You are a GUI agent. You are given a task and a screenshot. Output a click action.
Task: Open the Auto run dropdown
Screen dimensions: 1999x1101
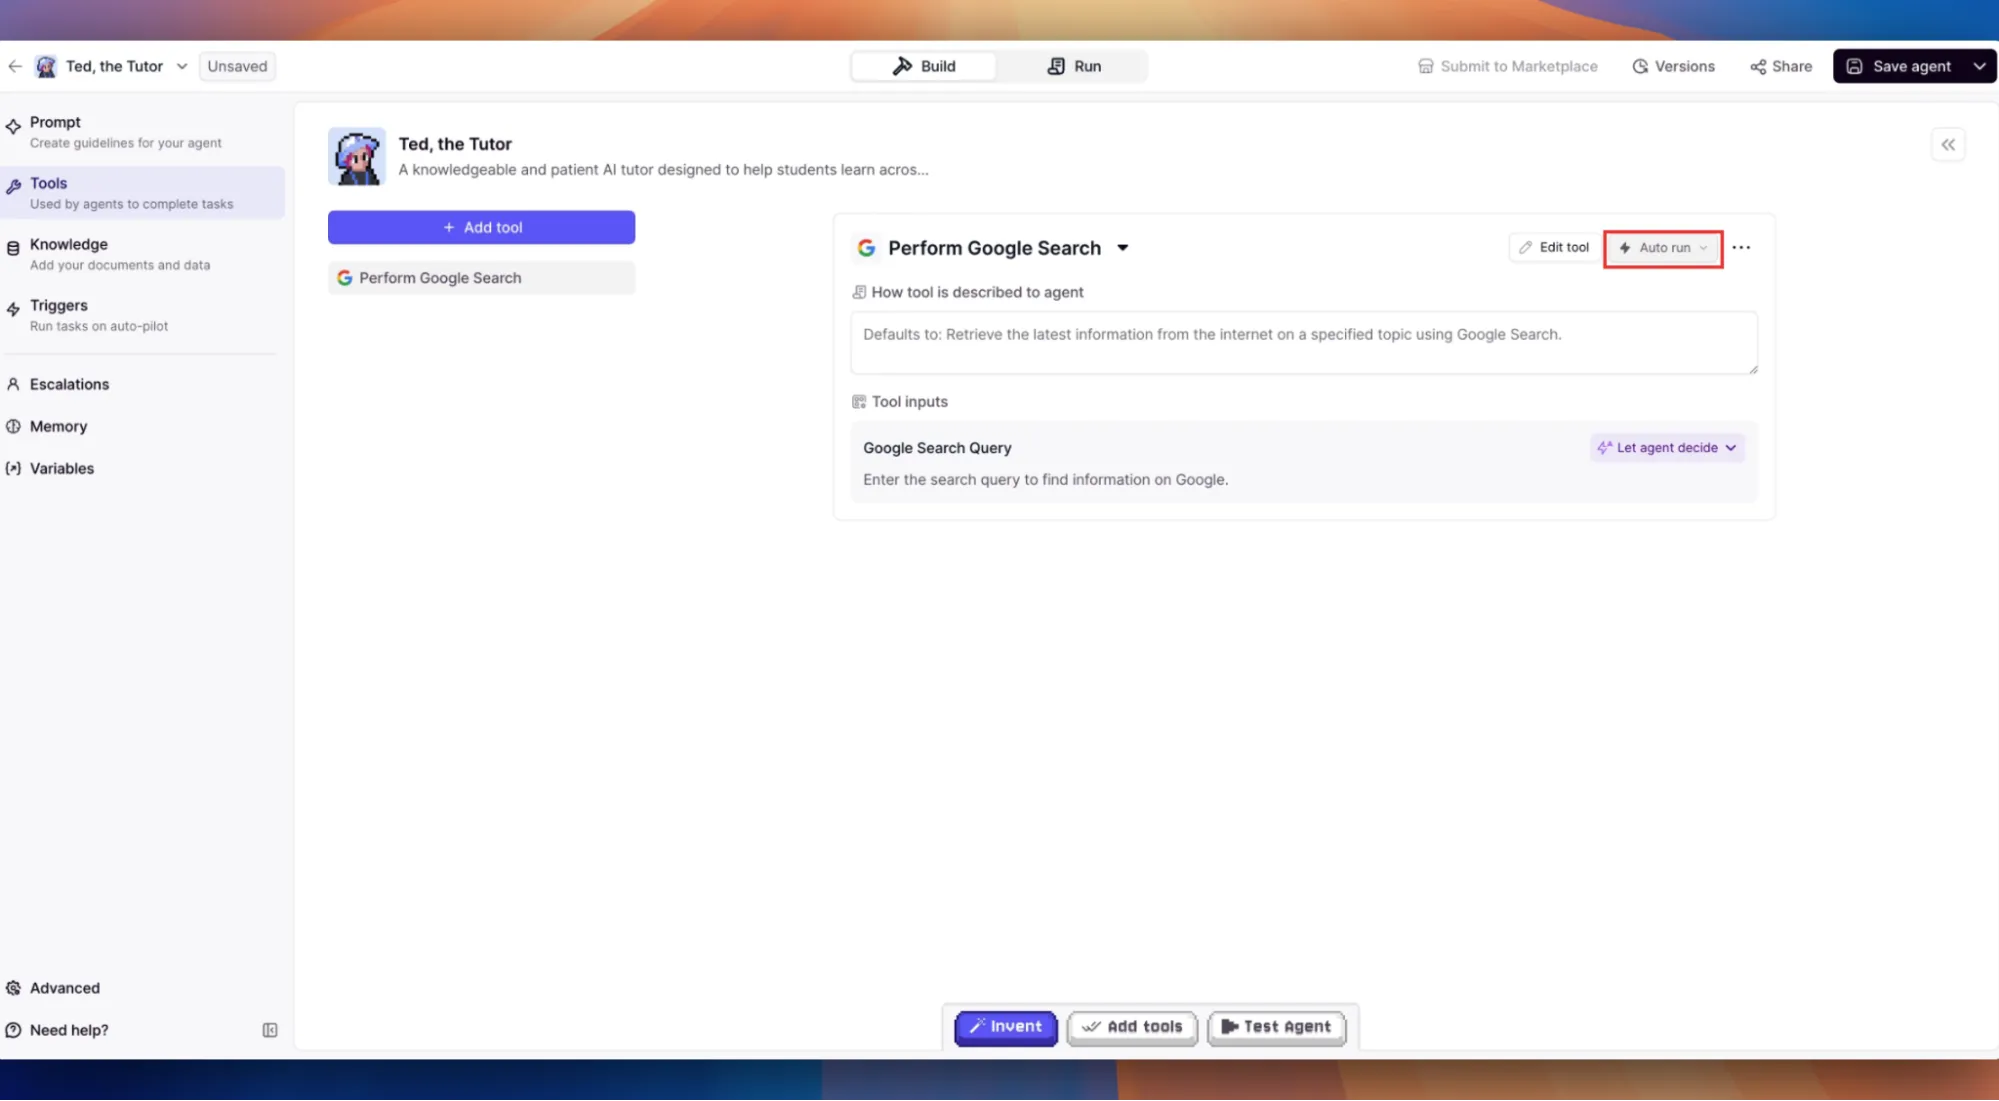click(x=1663, y=248)
